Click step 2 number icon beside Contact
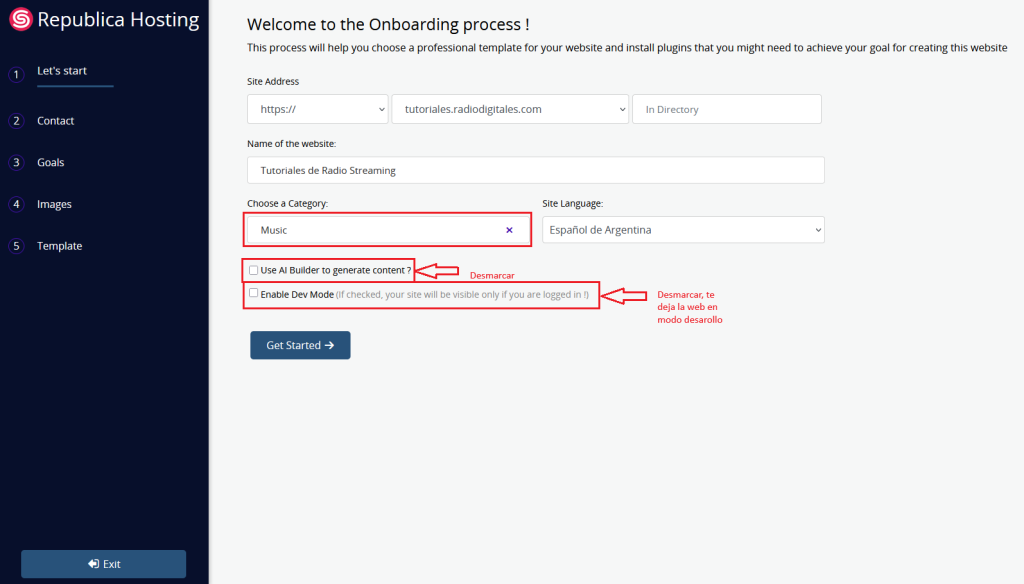Screen dimensions: 1024x584 point(16,121)
